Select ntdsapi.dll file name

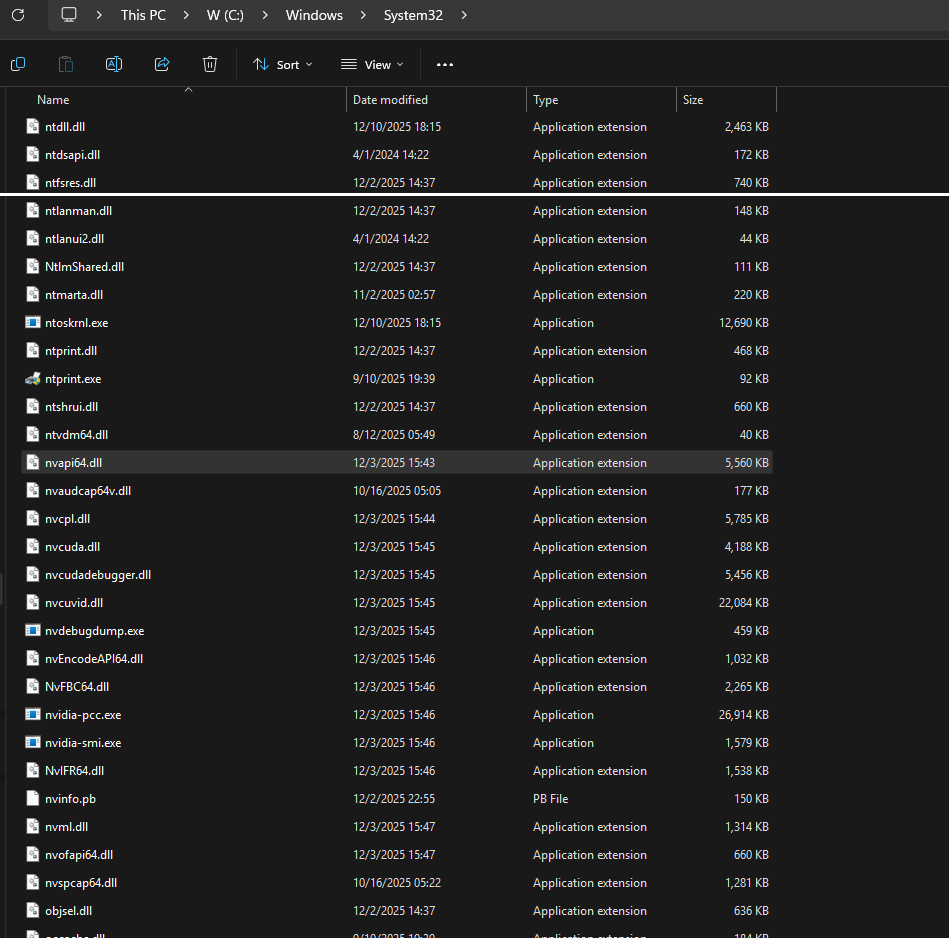tap(73, 155)
